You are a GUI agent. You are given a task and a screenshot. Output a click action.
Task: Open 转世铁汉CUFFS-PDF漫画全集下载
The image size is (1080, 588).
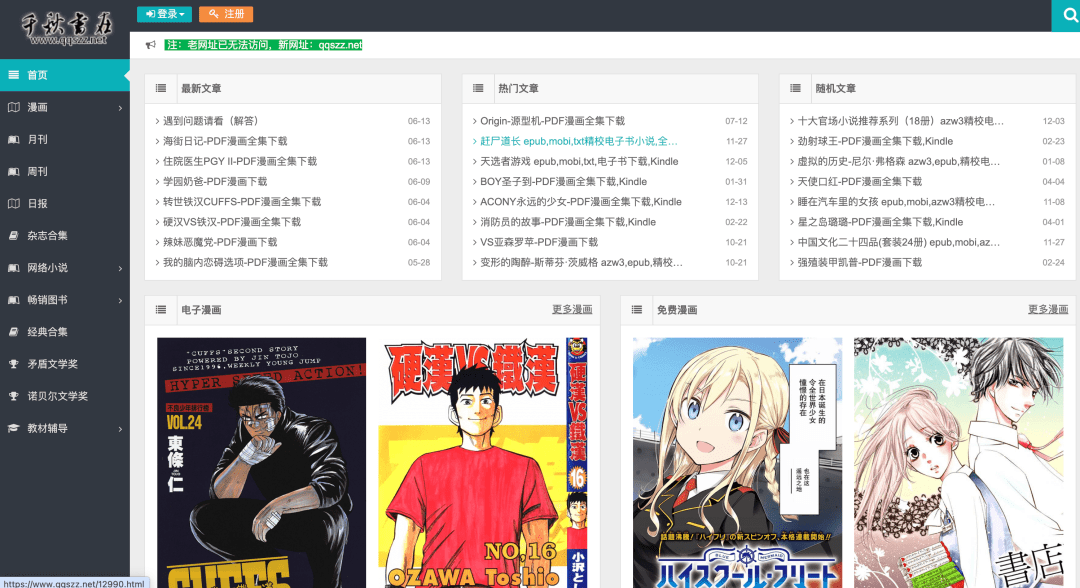click(242, 202)
